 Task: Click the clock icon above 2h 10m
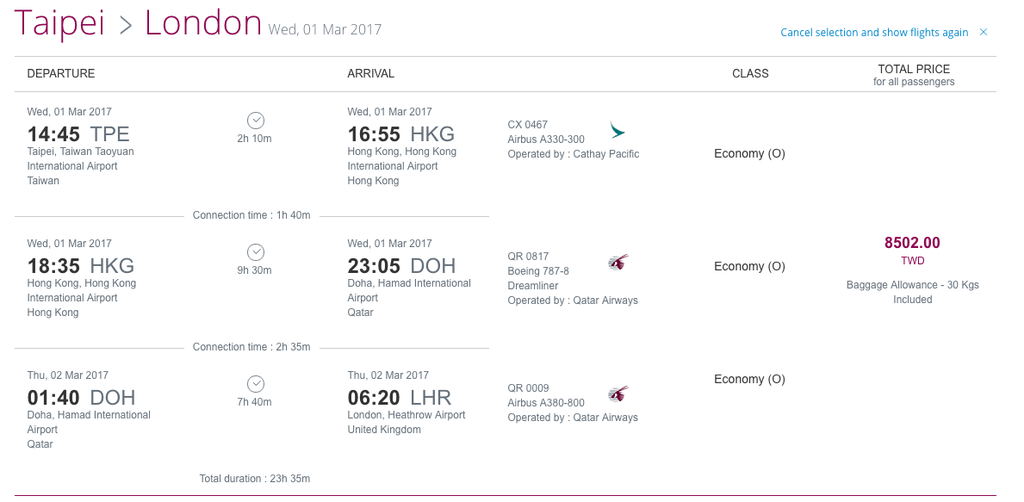click(255, 120)
